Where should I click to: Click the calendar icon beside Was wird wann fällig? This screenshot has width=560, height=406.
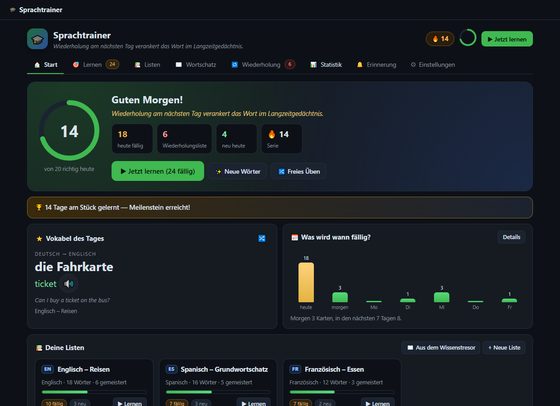295,237
